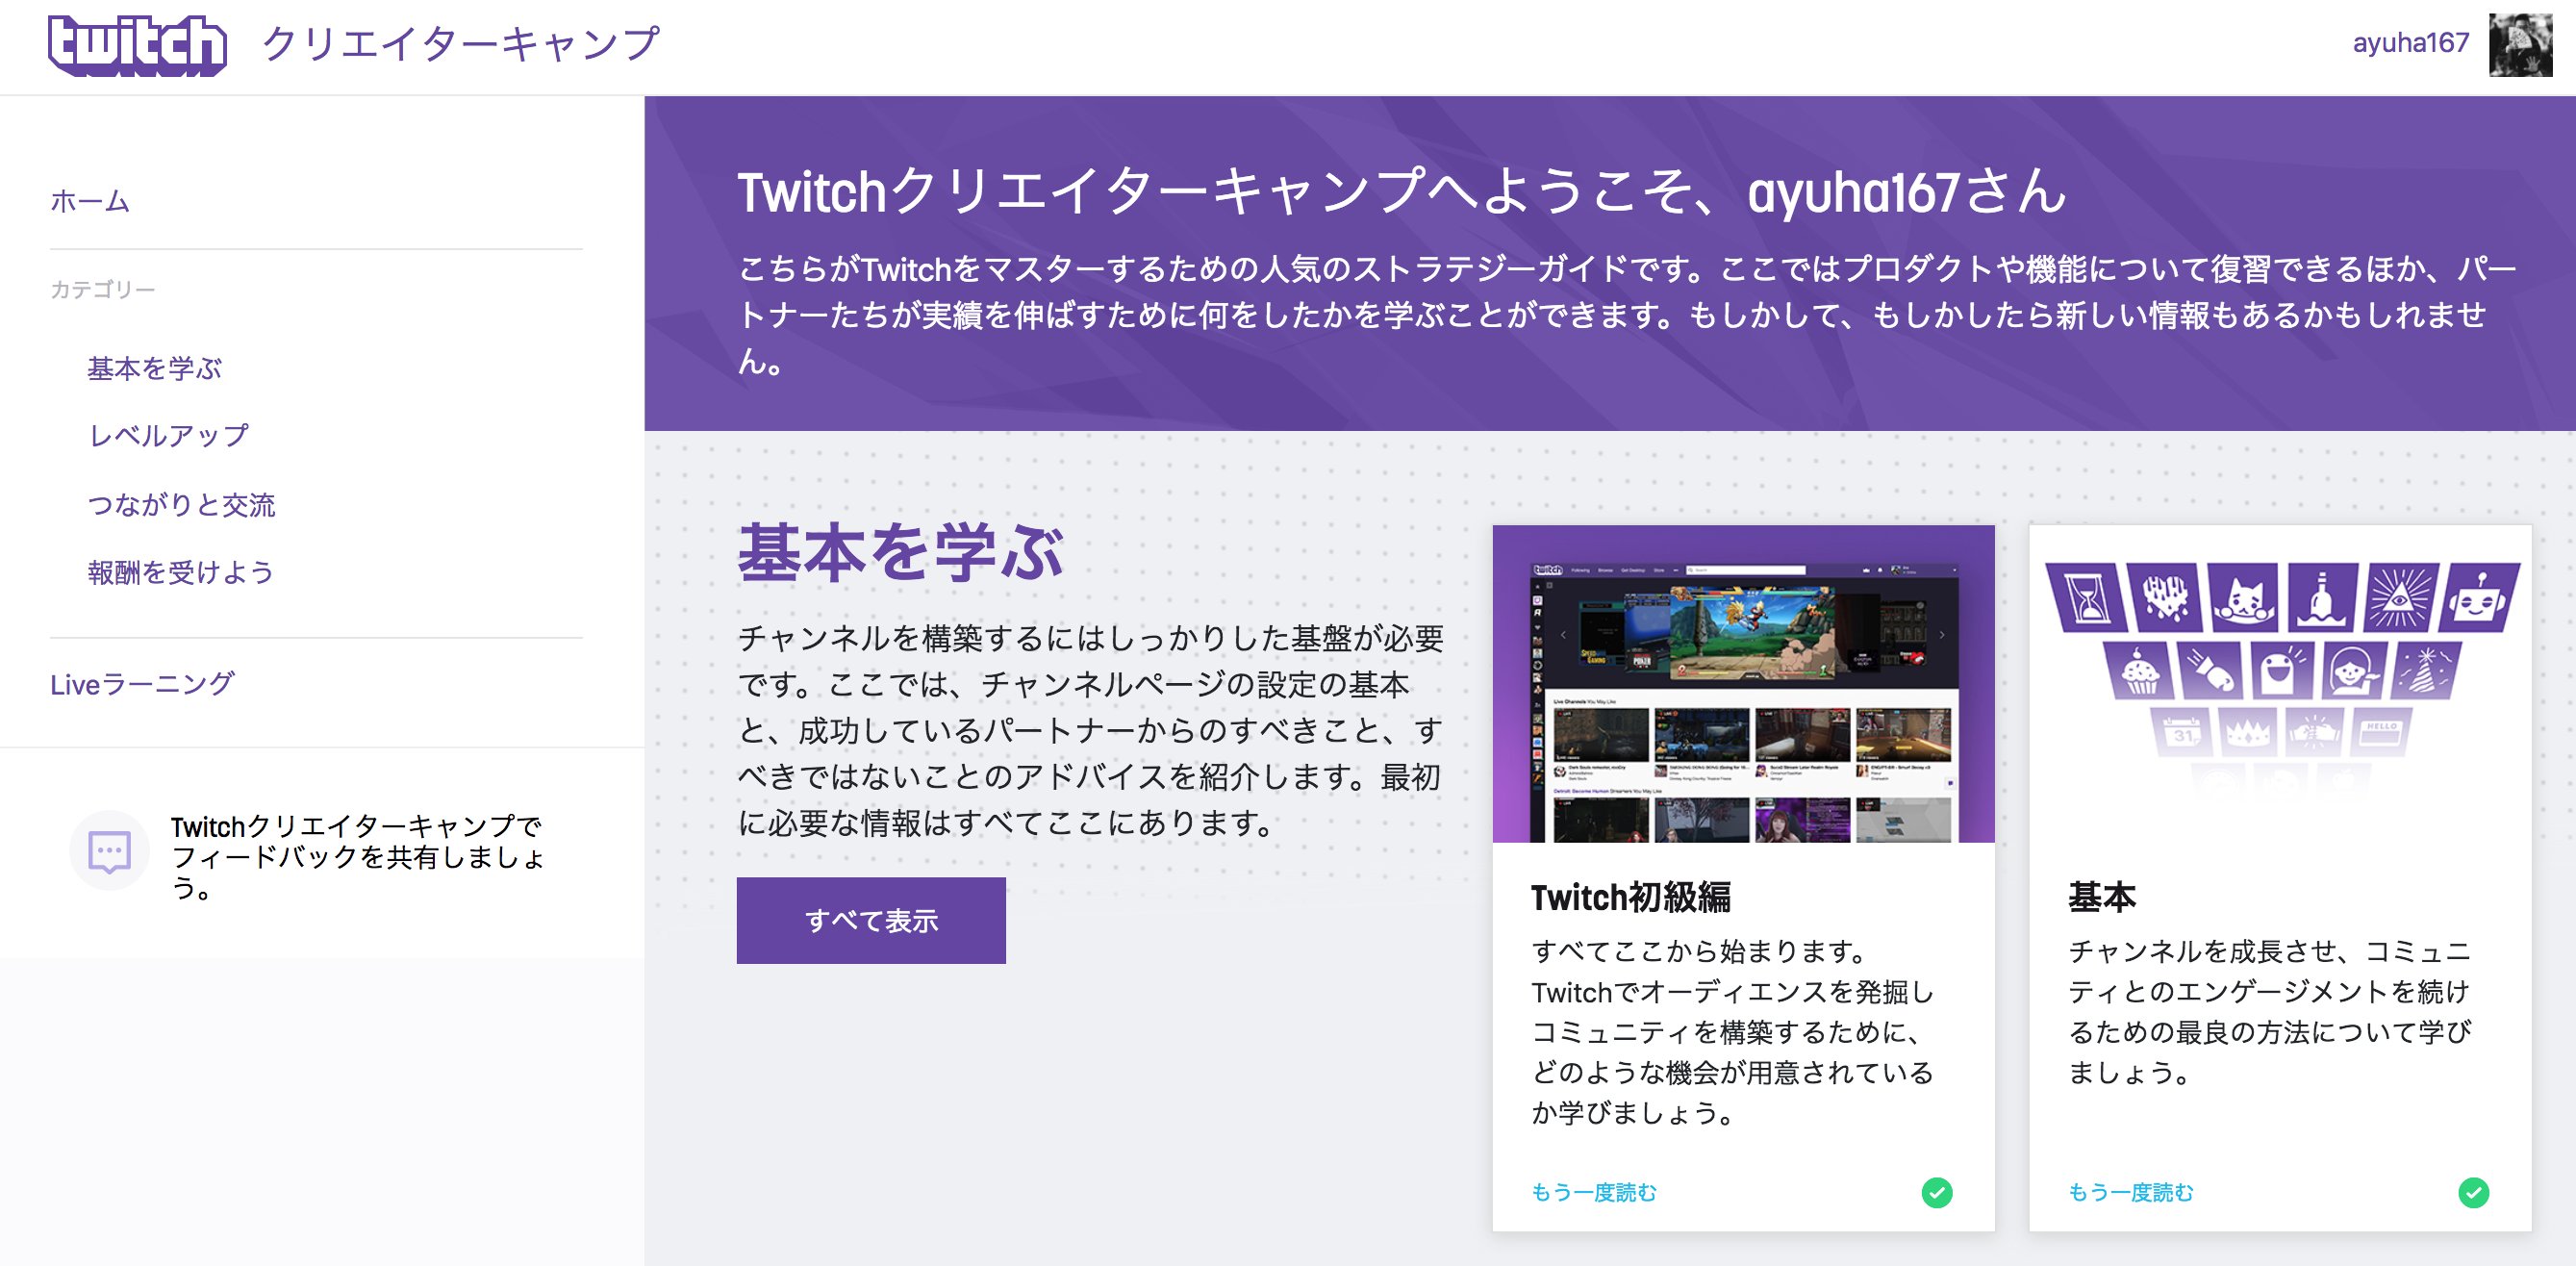The width and height of the screenshot is (2576, 1266).
Task: Select 基本を学ぶ category in sidebar
Action: point(155,368)
